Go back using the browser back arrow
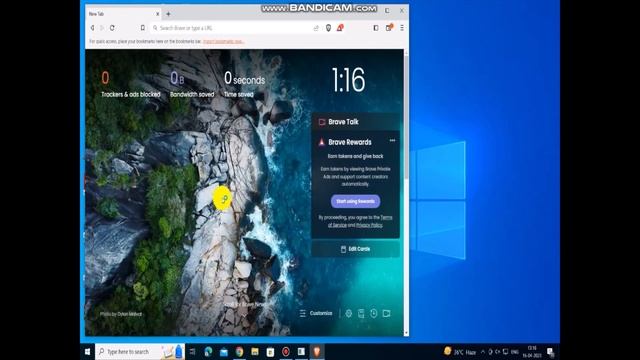Viewport: 640px width, 360px height. (93, 28)
